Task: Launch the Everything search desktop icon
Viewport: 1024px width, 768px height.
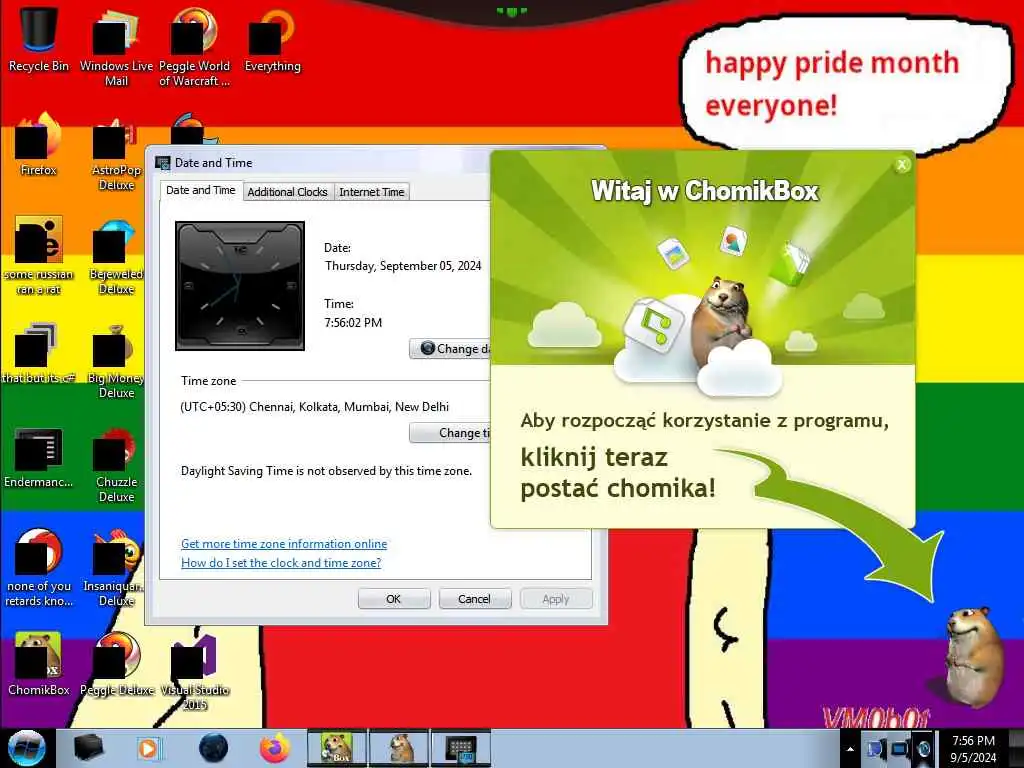Action: tap(272, 39)
